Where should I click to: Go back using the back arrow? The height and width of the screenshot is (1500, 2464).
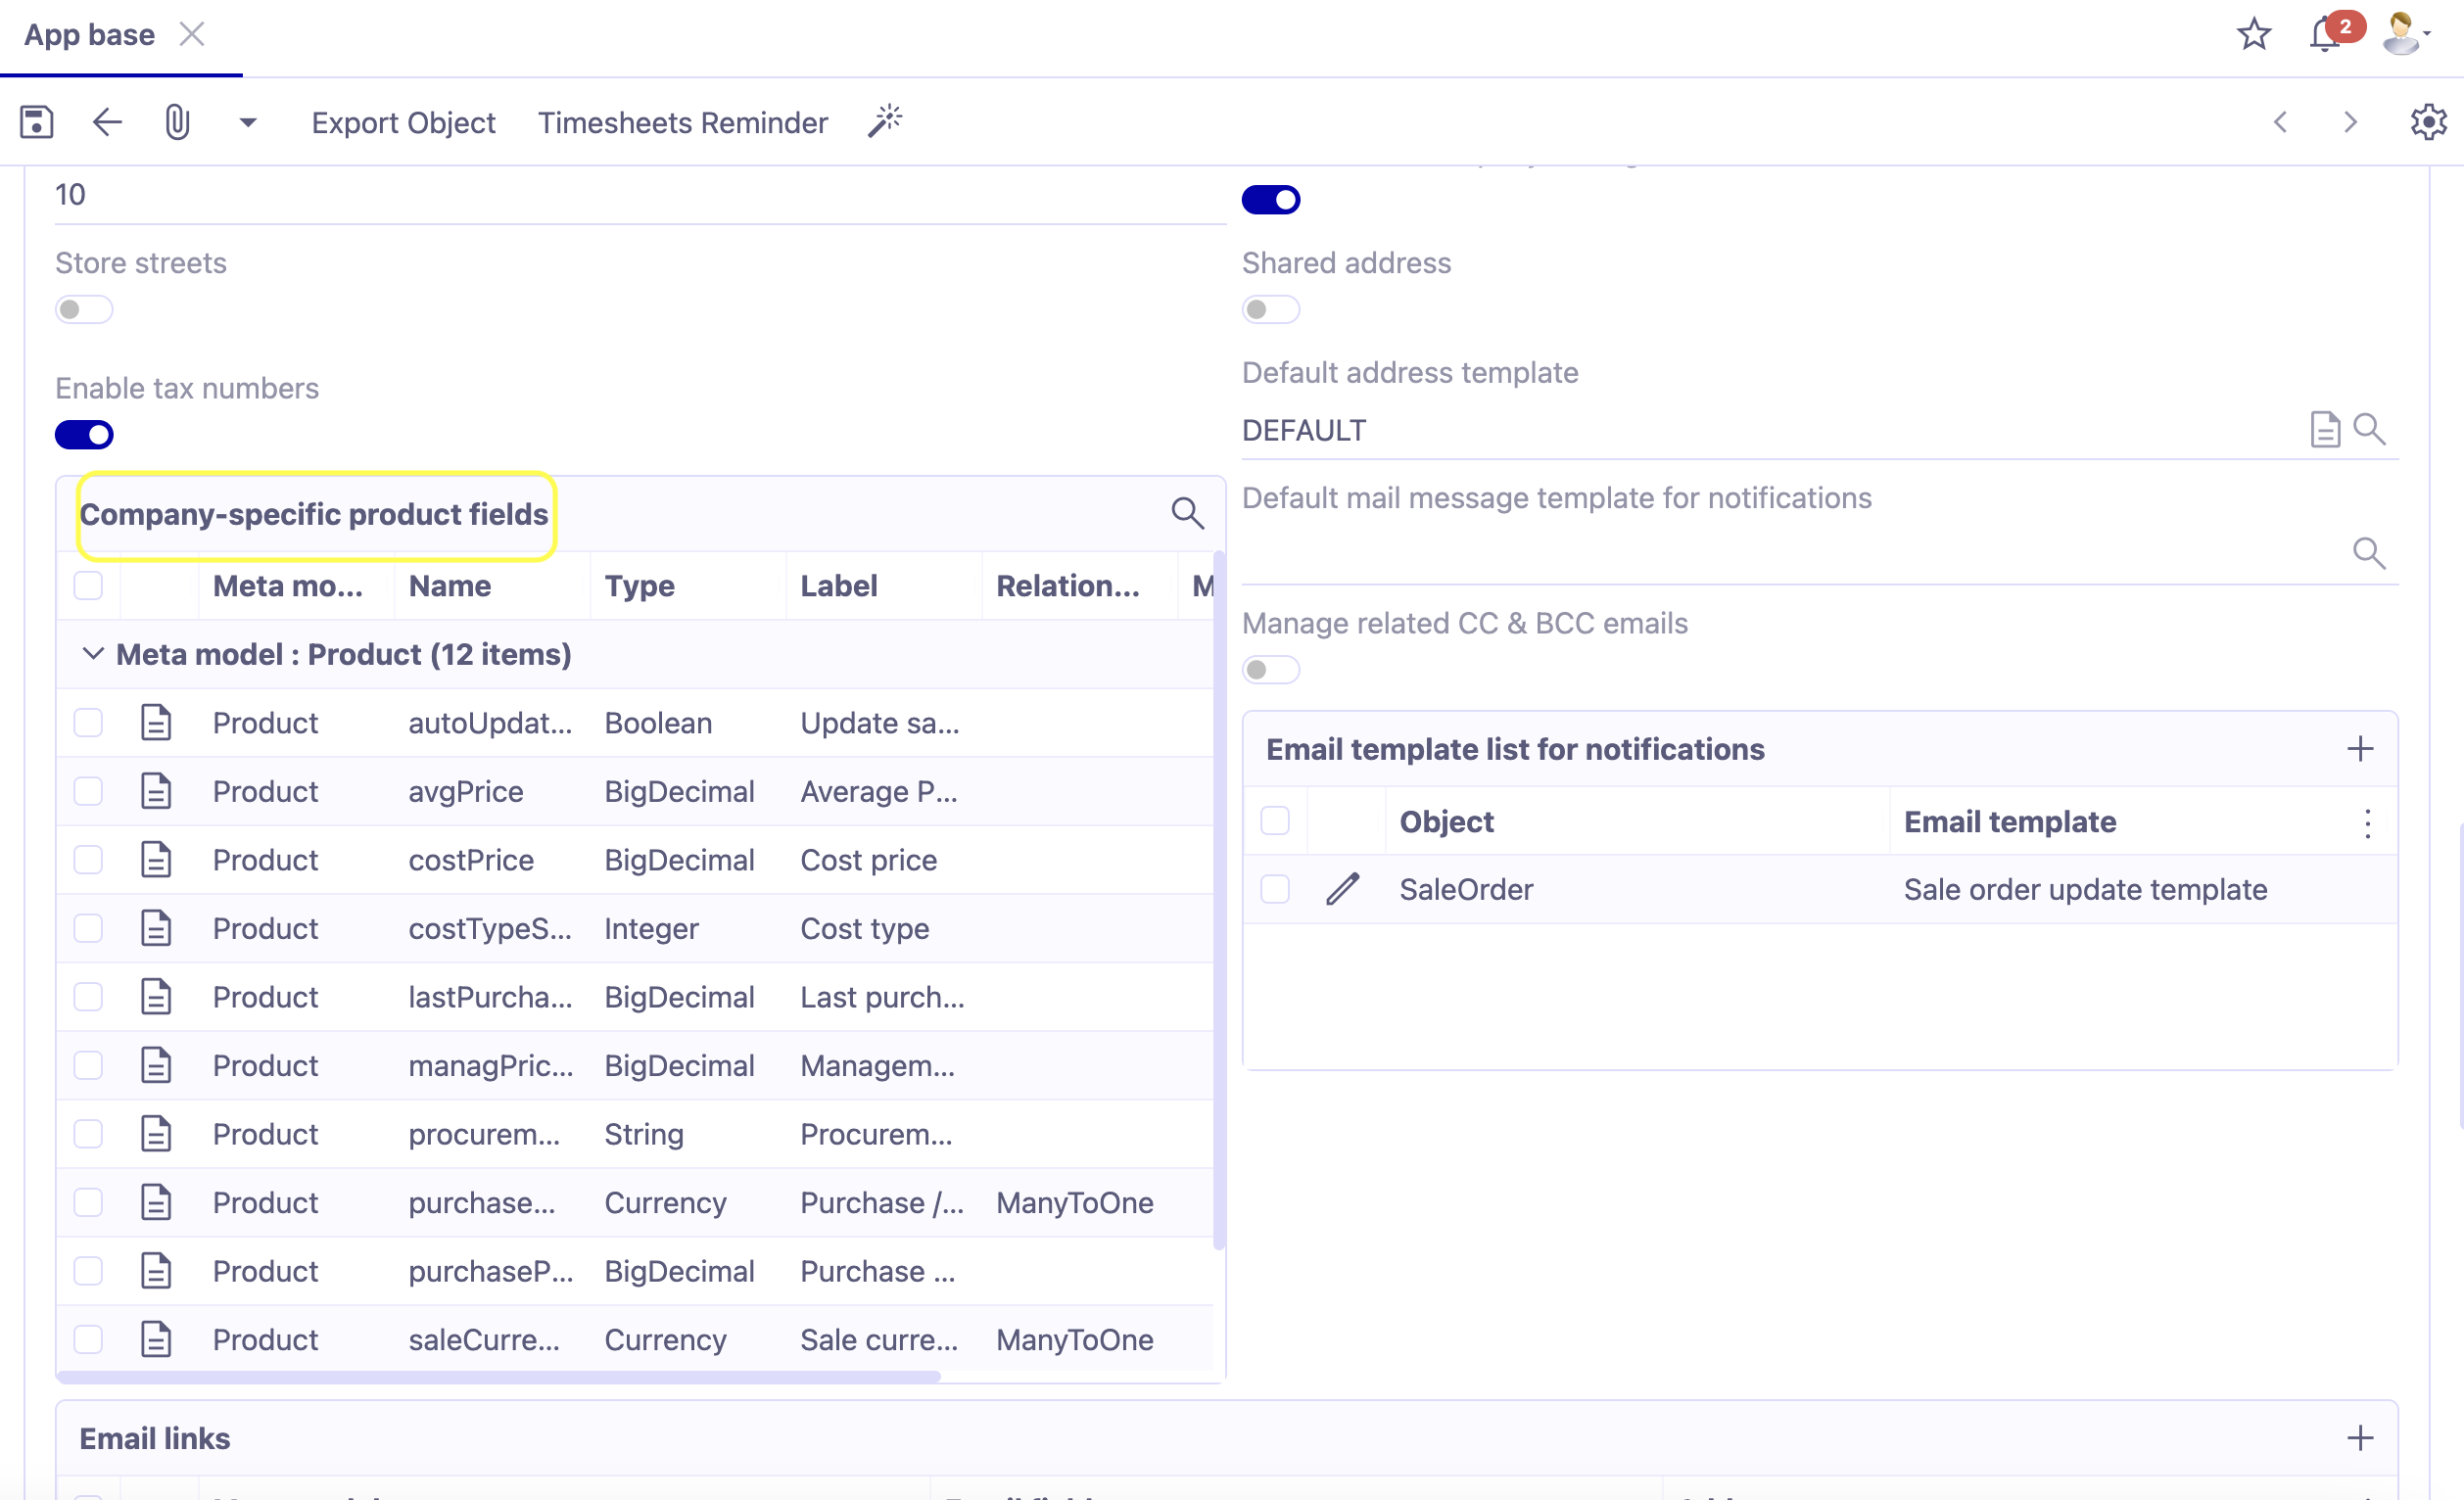pos(107,121)
